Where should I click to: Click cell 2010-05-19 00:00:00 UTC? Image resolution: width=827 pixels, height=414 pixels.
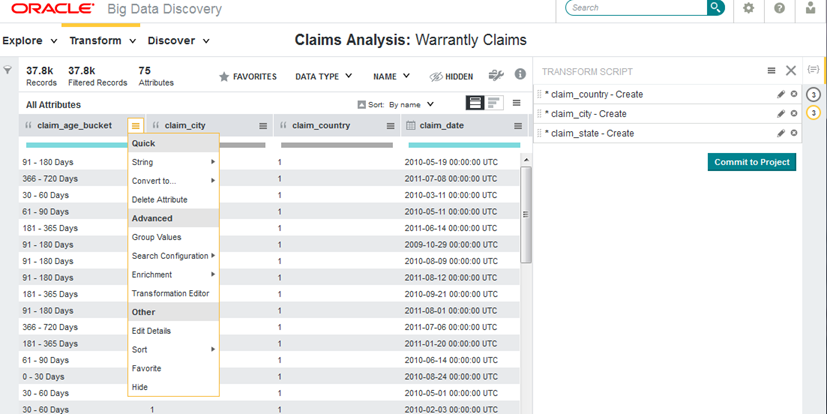(451, 162)
